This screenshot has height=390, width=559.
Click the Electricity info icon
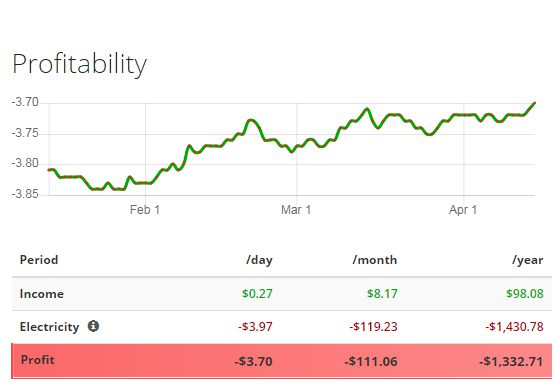click(x=93, y=326)
